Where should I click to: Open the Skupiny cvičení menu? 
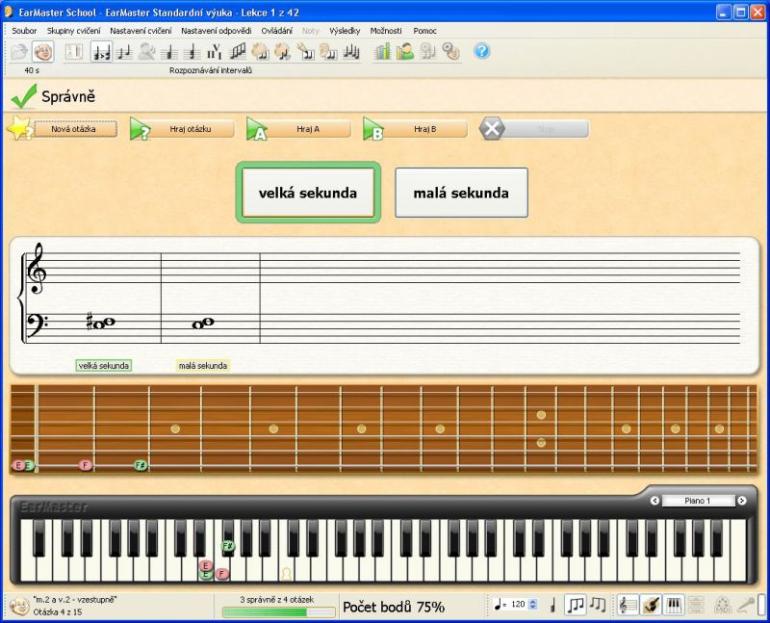pyautogui.click(x=74, y=30)
